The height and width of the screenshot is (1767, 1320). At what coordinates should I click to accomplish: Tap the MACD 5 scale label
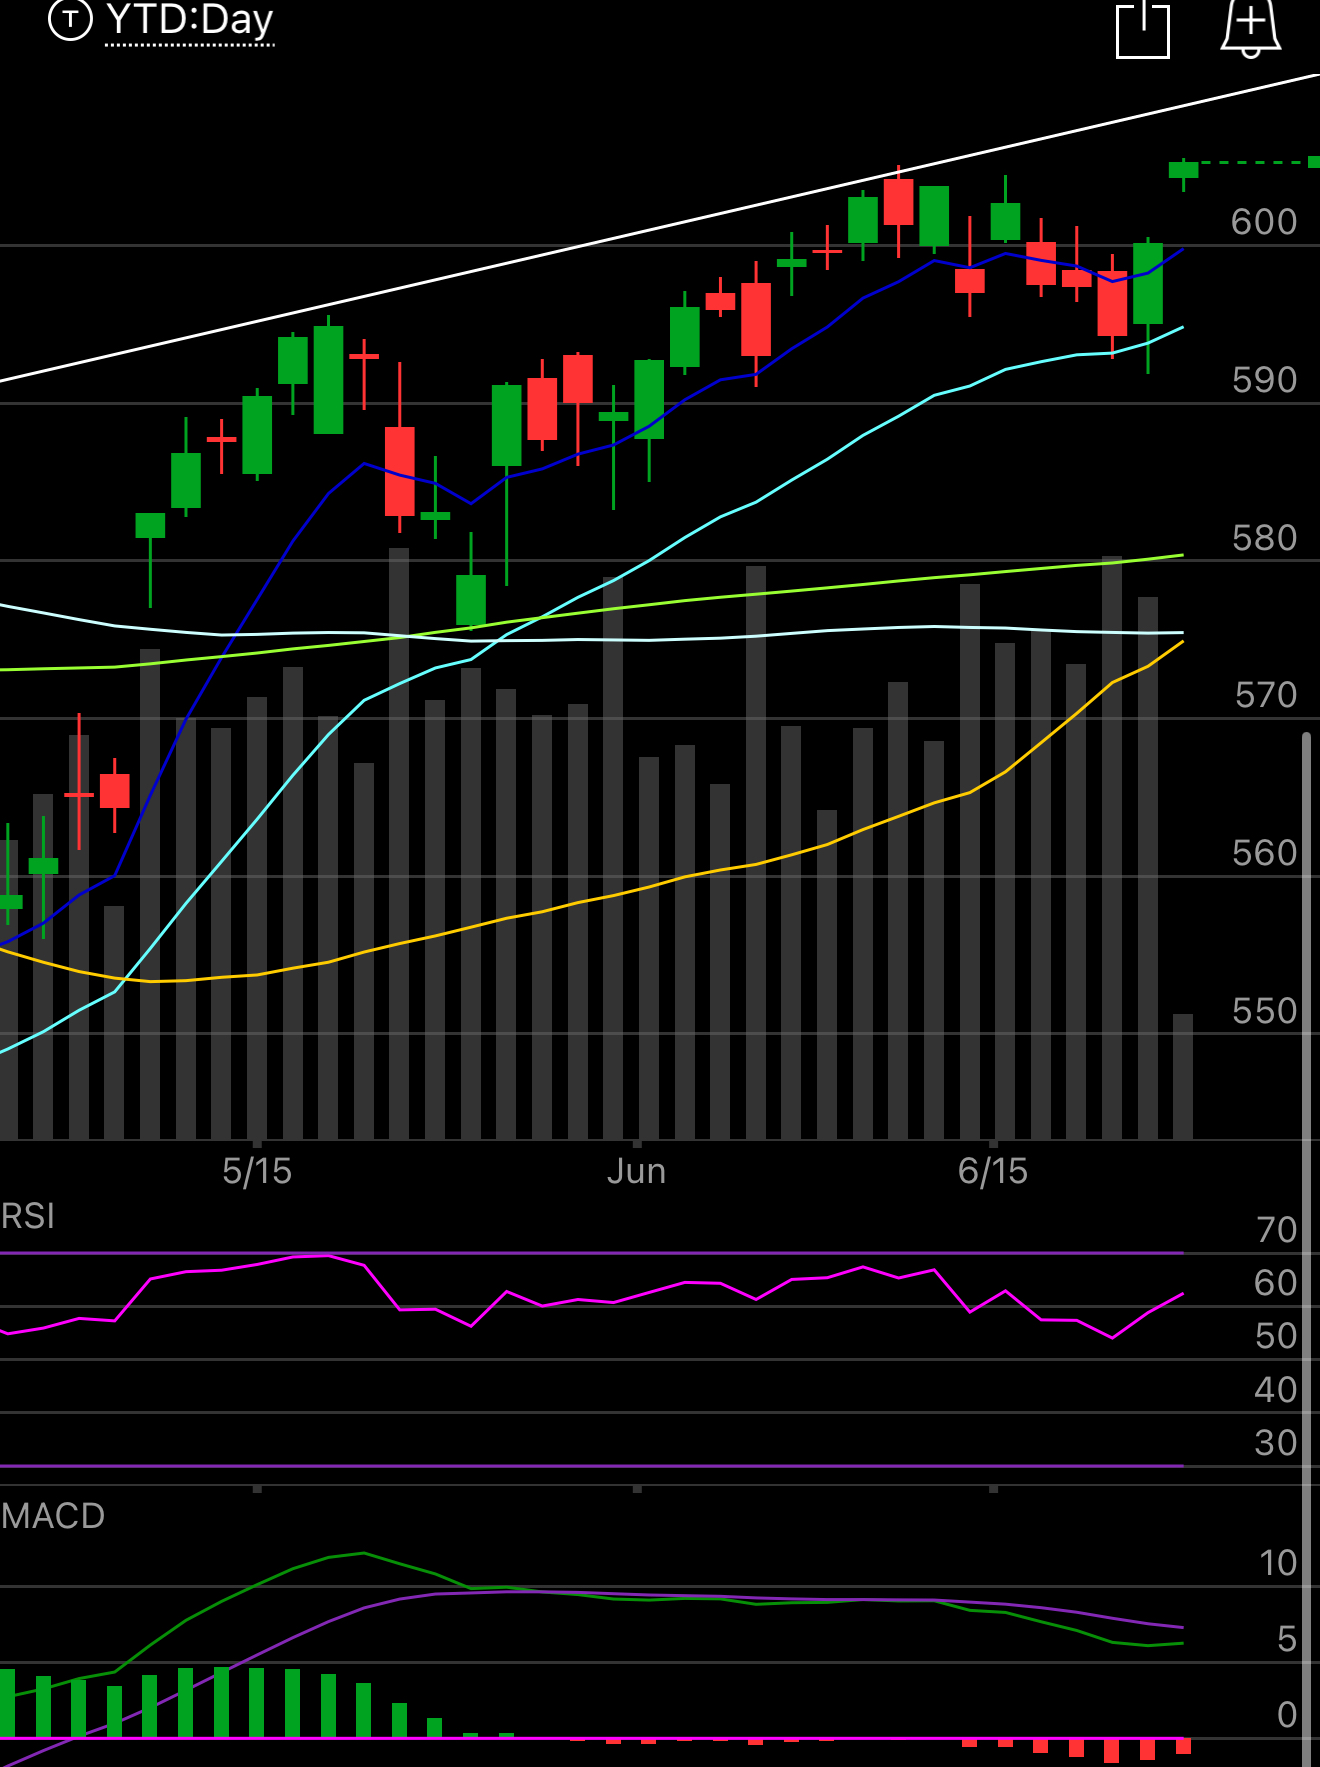pyautogui.click(x=1287, y=1639)
